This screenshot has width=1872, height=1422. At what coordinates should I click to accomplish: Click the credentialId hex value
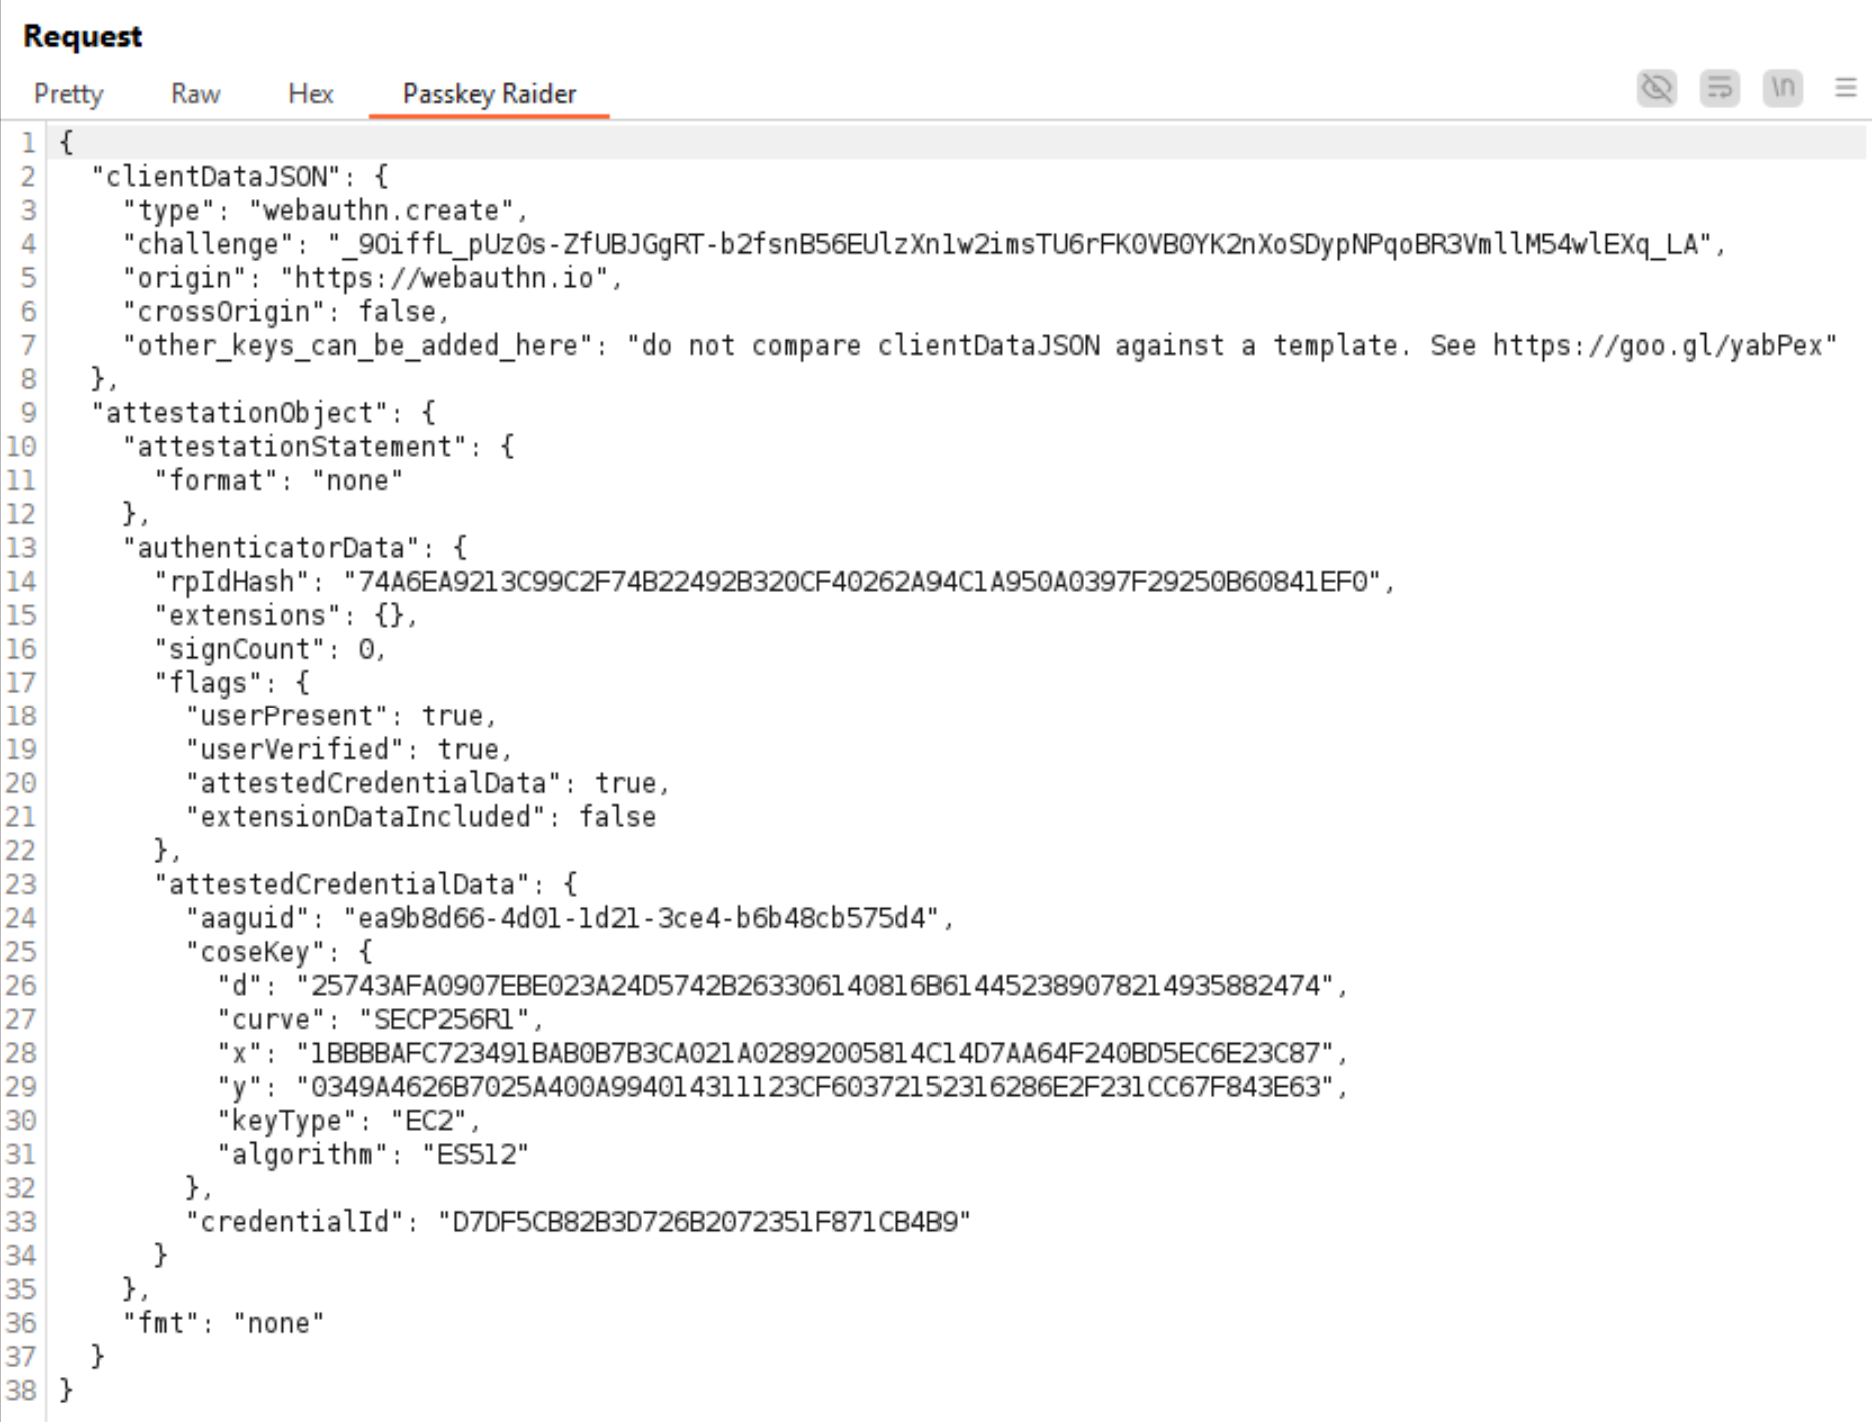click(705, 1222)
